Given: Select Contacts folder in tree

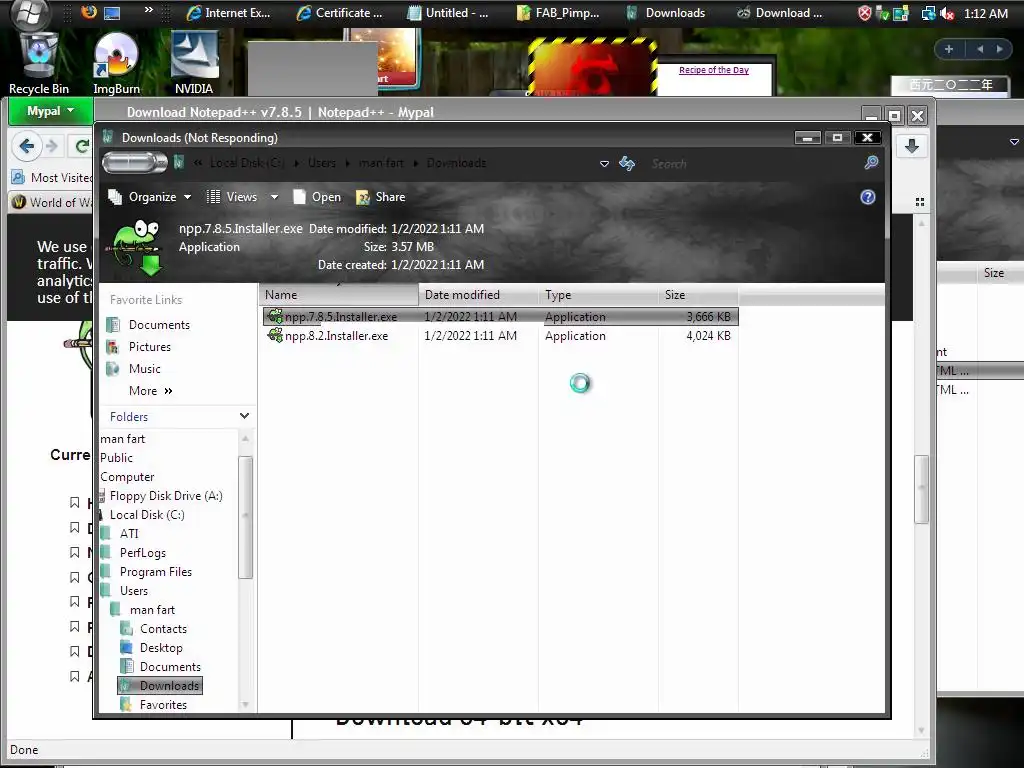Looking at the screenshot, I should [x=154, y=629].
